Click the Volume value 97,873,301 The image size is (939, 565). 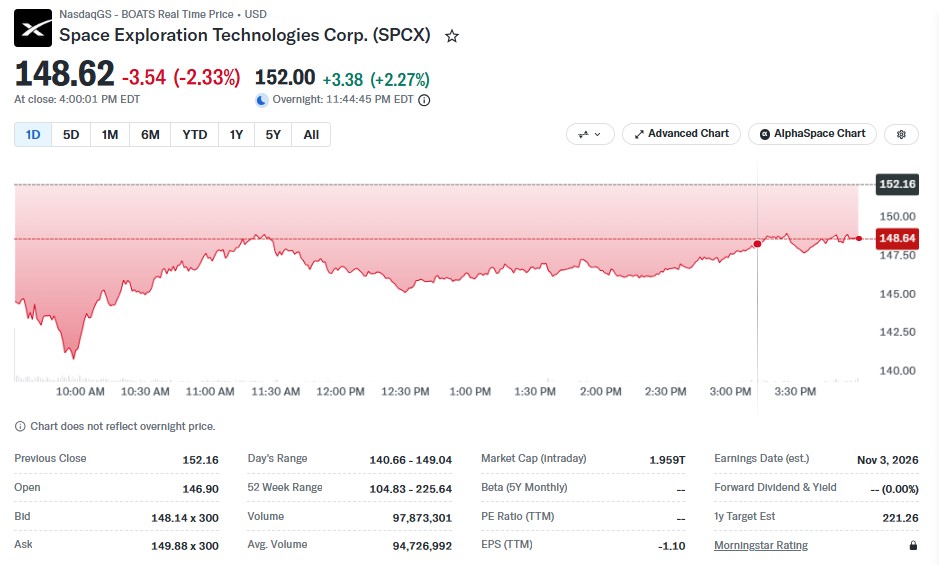point(422,518)
